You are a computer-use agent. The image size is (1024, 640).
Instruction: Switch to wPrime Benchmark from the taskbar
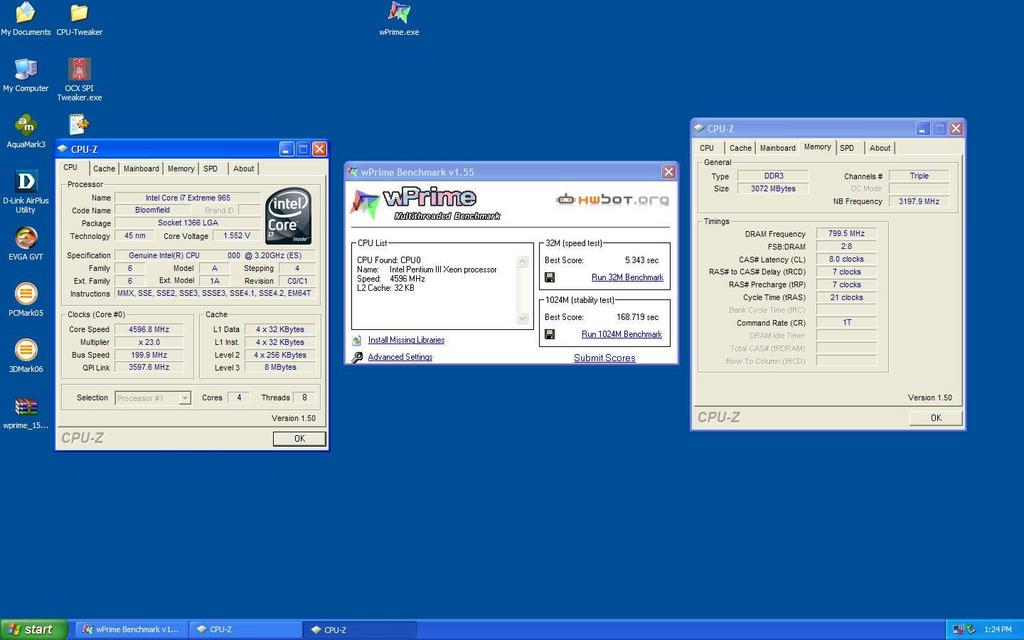132,630
